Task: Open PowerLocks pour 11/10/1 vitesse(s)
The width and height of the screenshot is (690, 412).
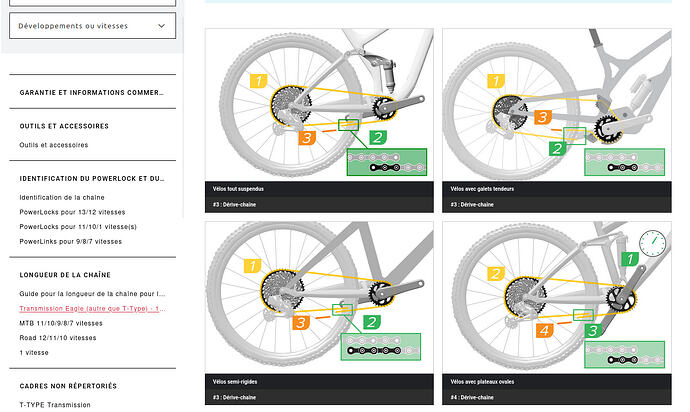Action: pos(78,227)
